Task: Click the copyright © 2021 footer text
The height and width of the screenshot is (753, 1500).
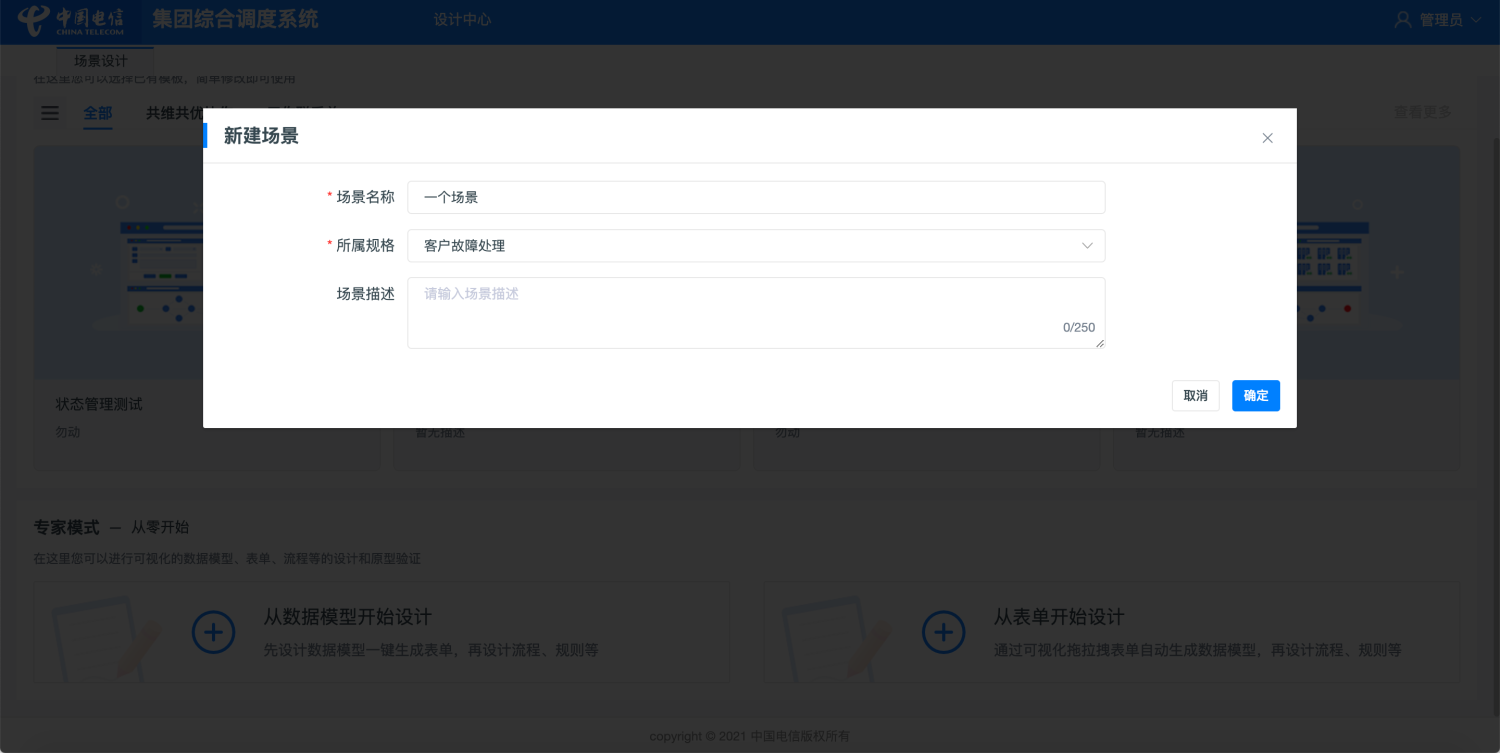Action: pyautogui.click(x=750, y=736)
